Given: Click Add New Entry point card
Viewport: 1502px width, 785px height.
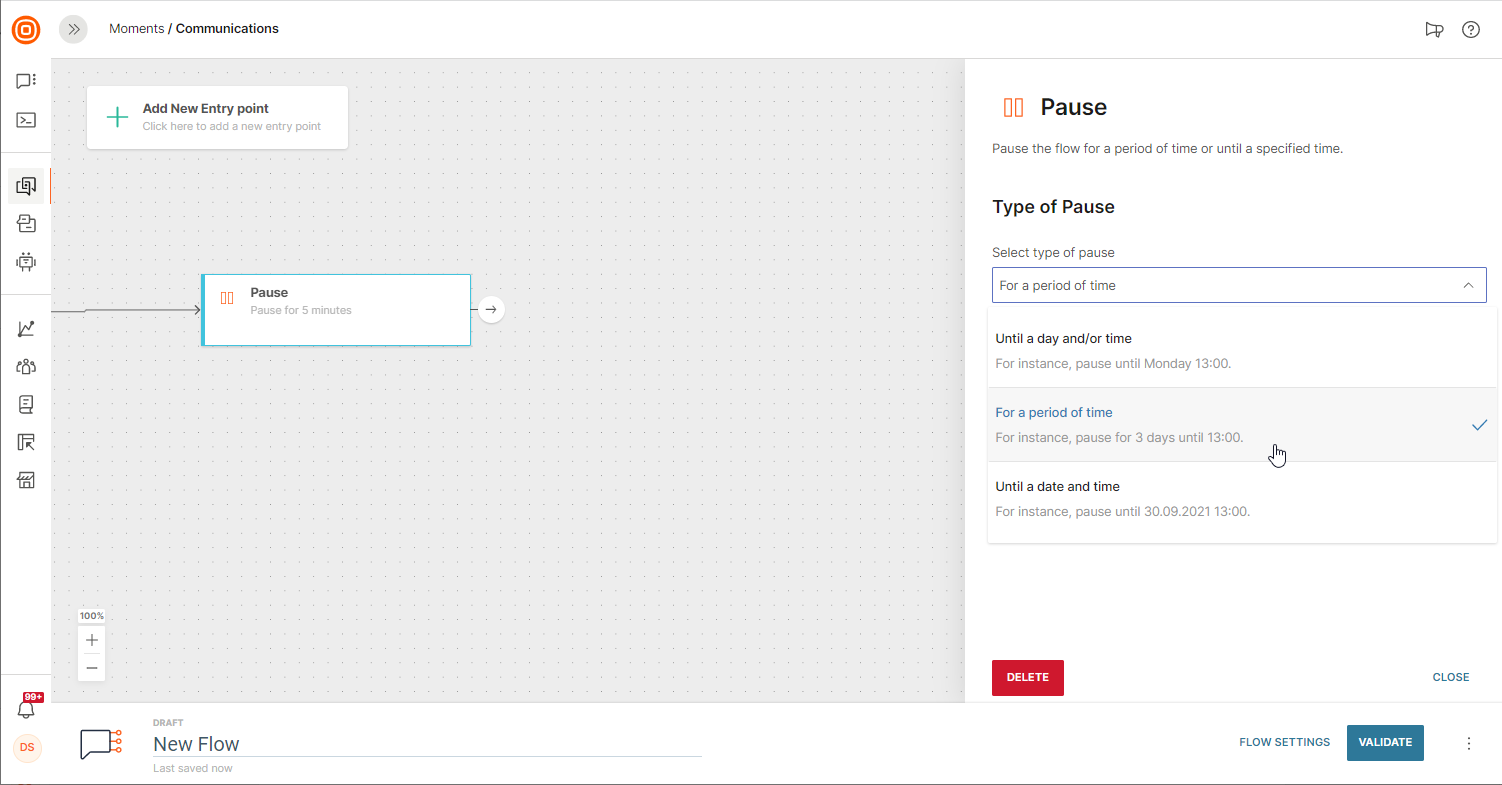Looking at the screenshot, I should click(217, 117).
